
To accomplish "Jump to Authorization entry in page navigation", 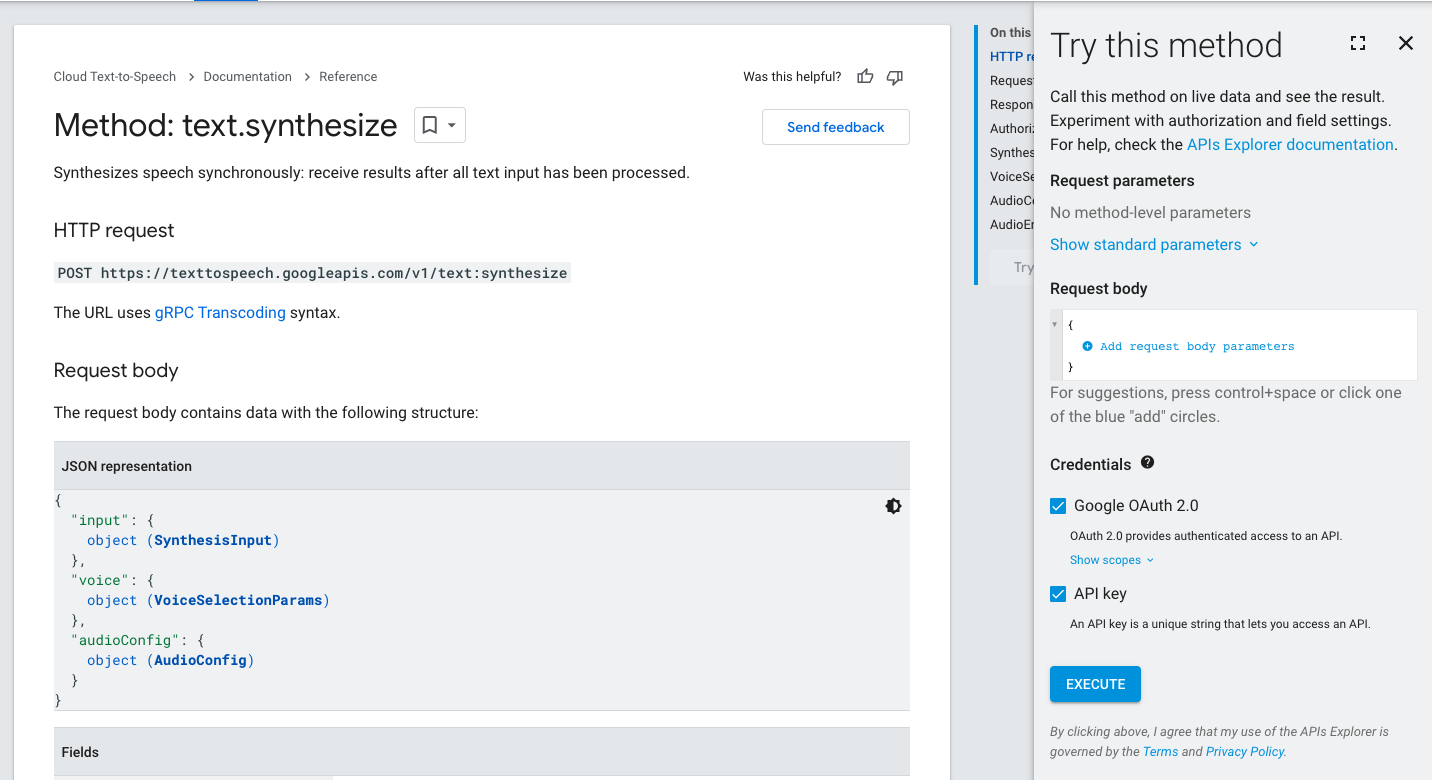I will (1012, 129).
